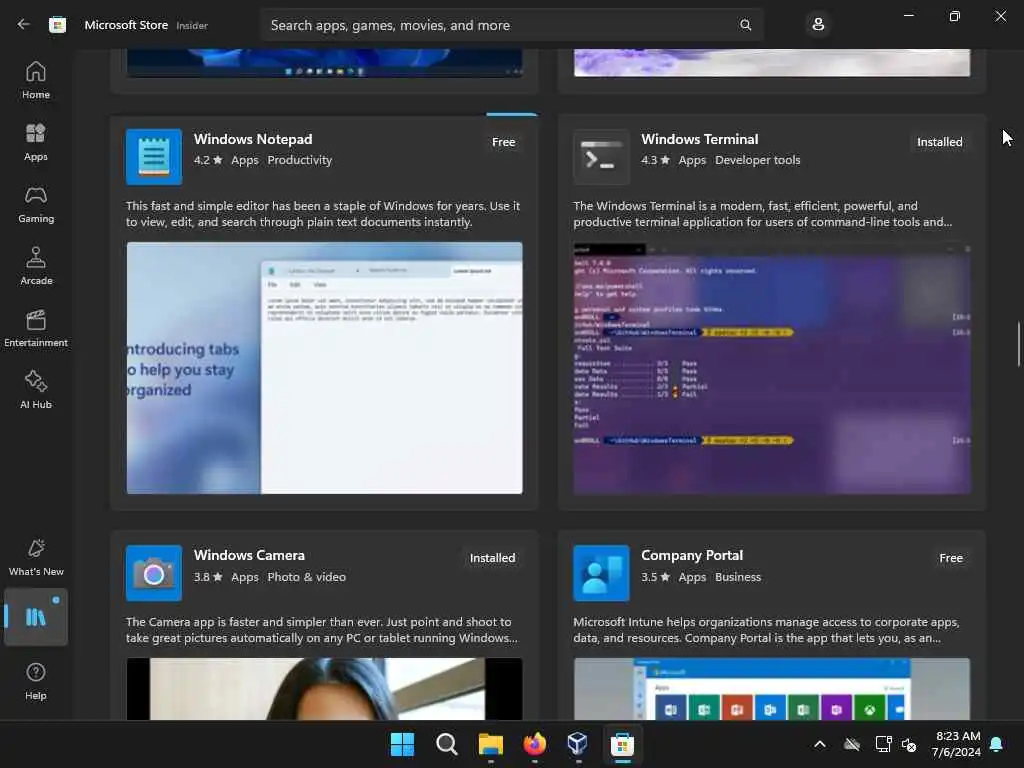Click the Insider label beside Microsoft Store

192,25
